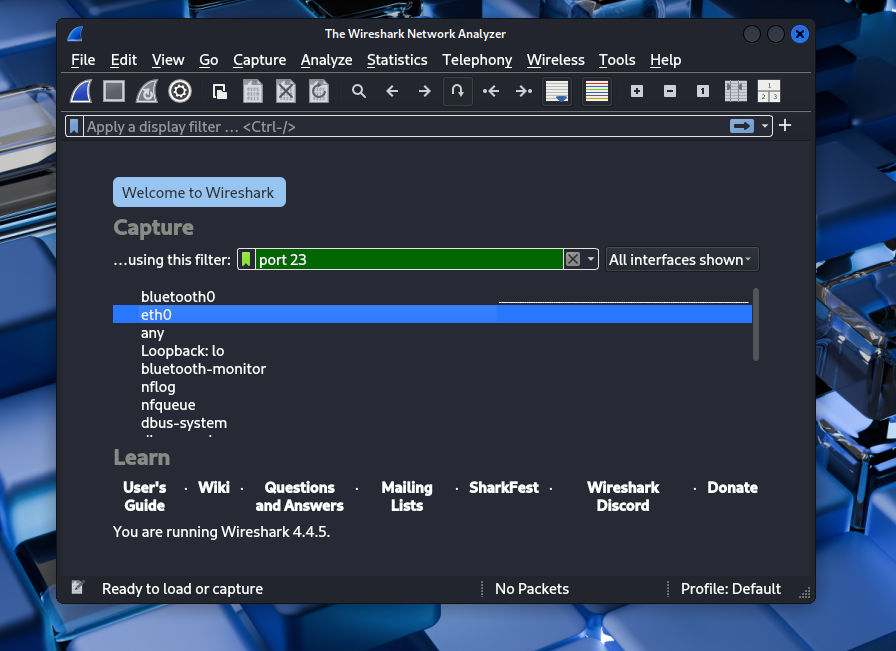Viewport: 896px width, 651px height.
Task: Open the SharkFest link
Action: pos(504,488)
